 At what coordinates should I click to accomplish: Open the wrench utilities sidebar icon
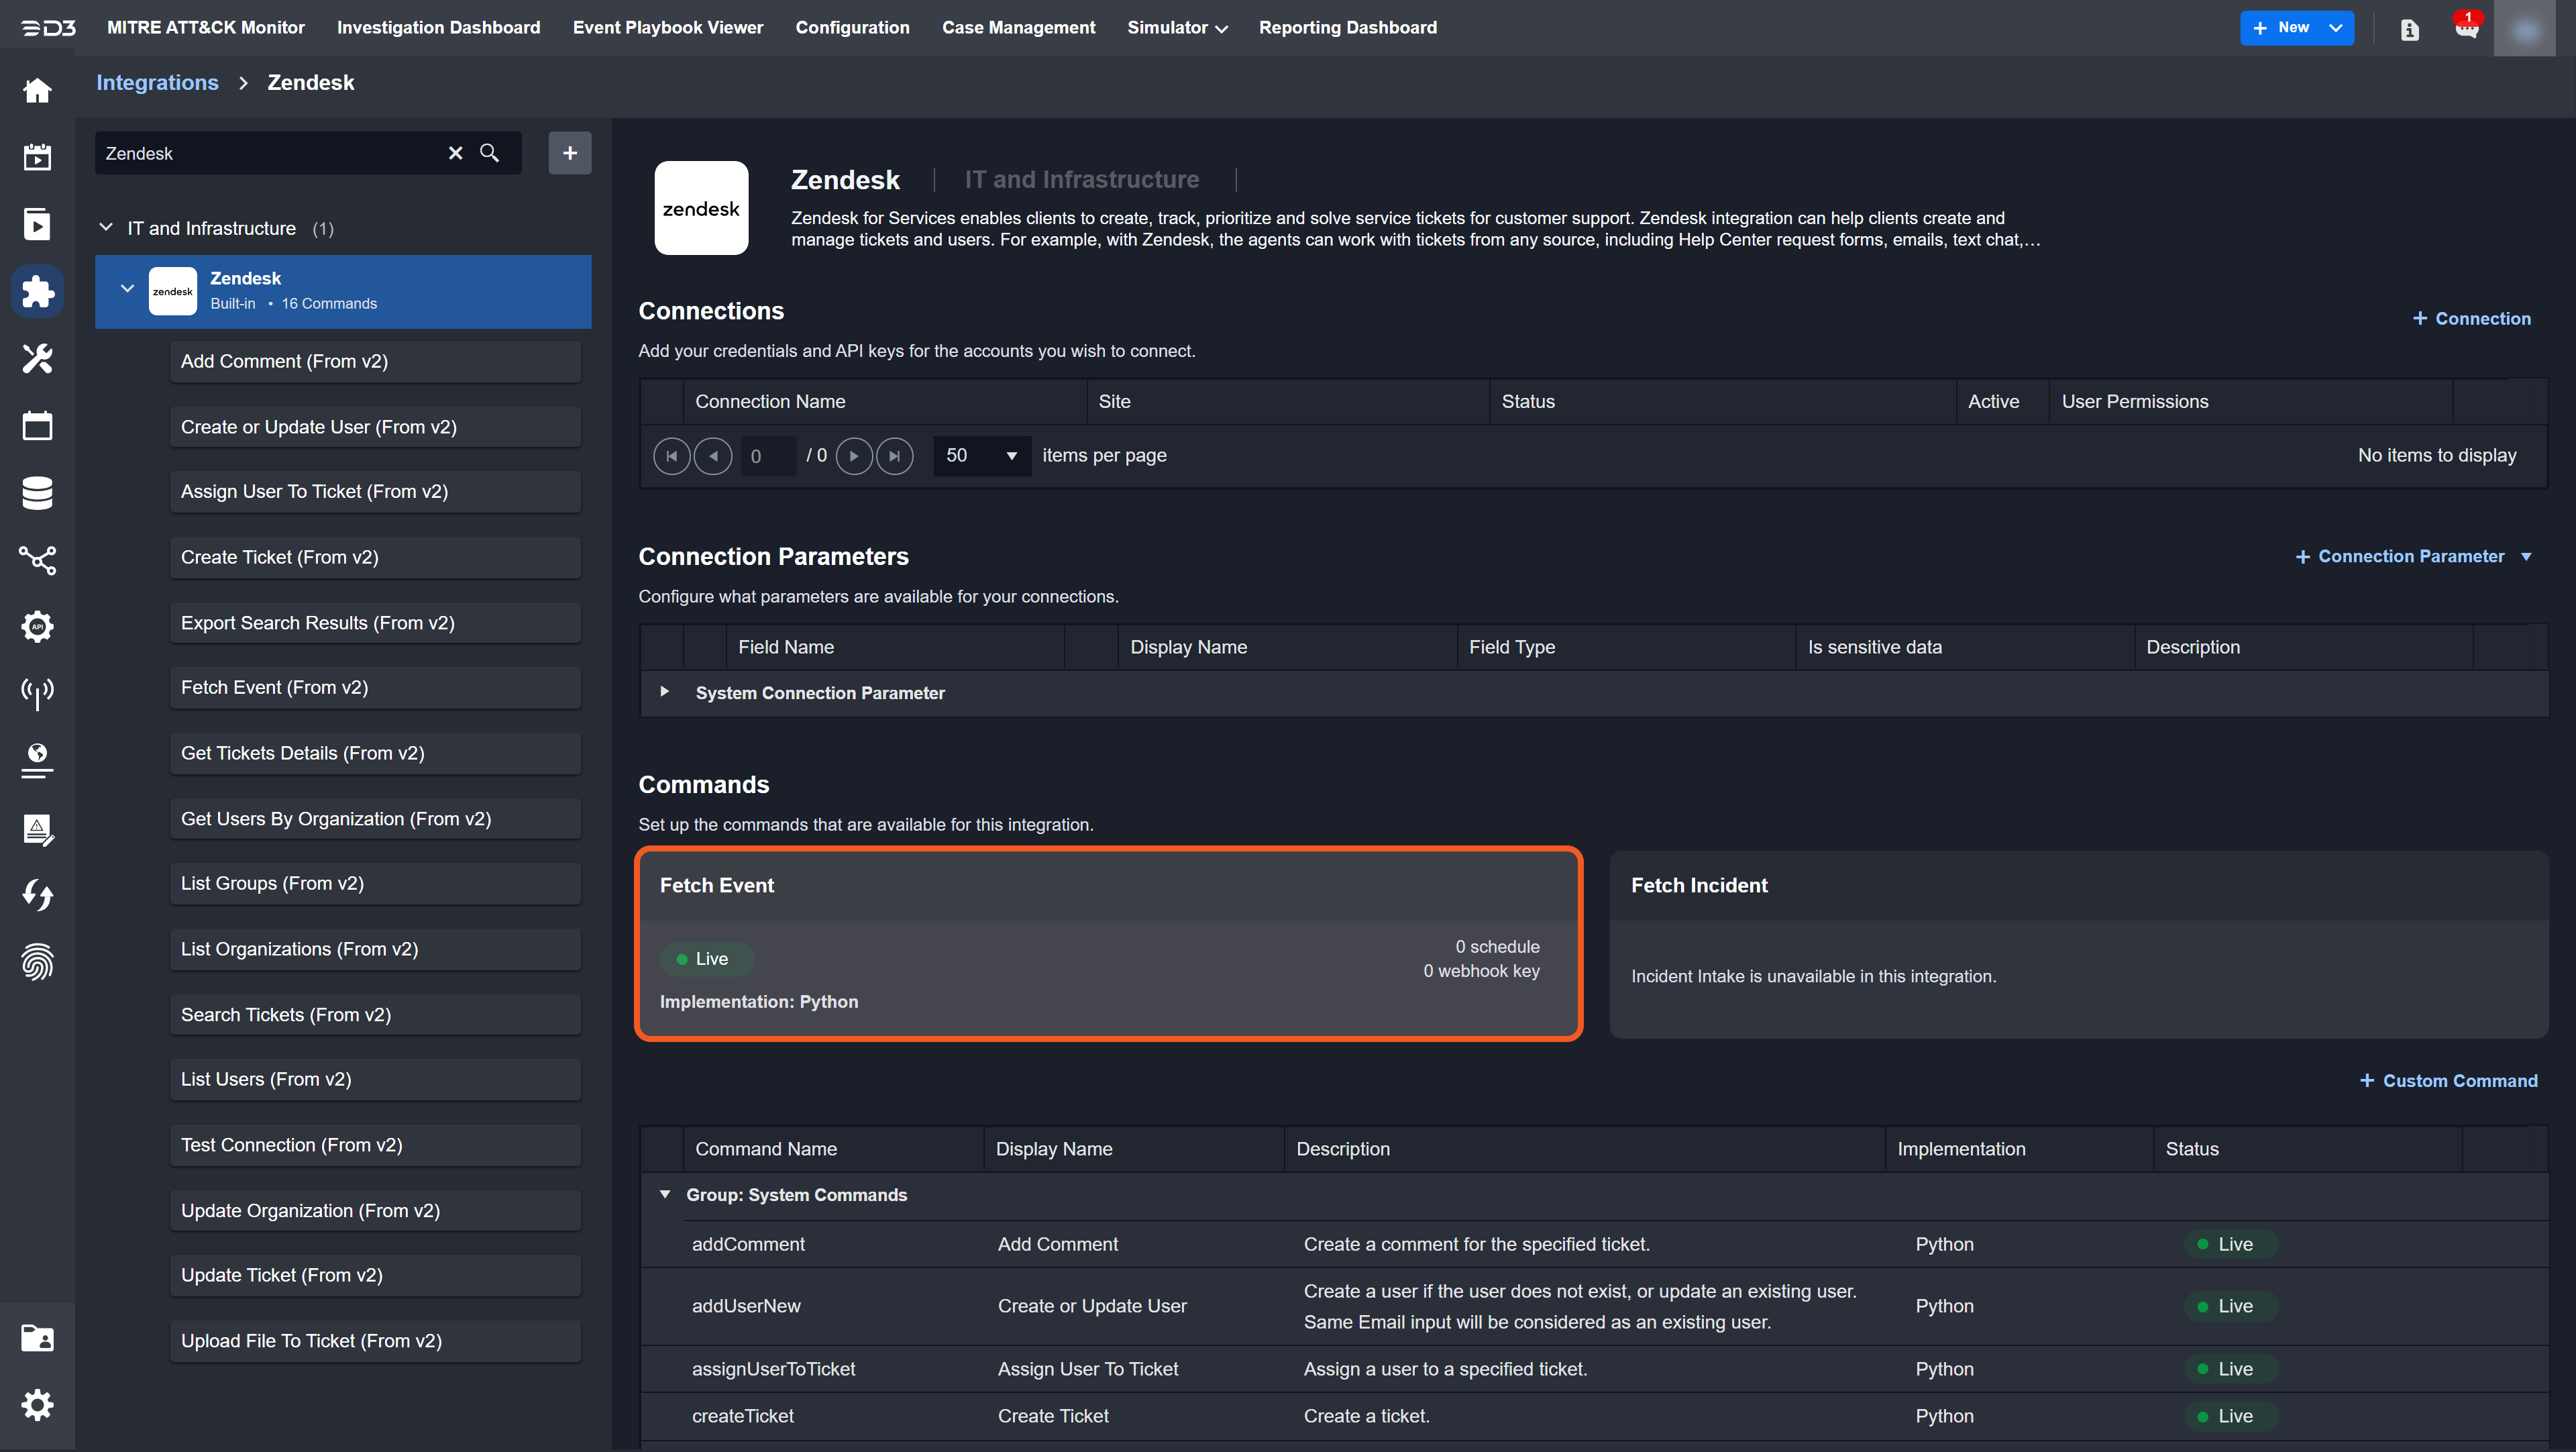37,358
